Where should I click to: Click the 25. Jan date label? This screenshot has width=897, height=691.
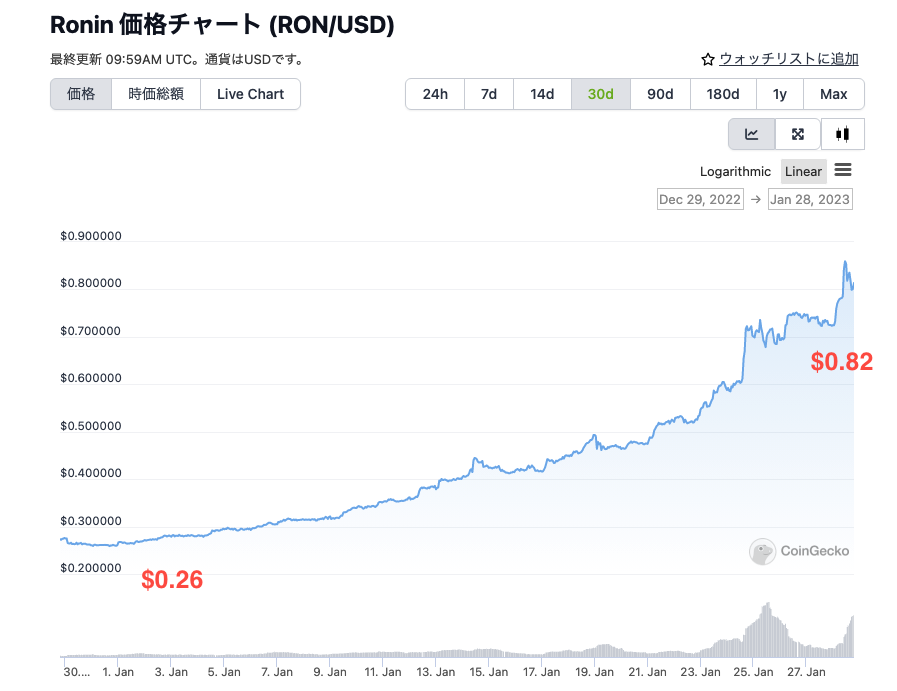[x=753, y=672]
